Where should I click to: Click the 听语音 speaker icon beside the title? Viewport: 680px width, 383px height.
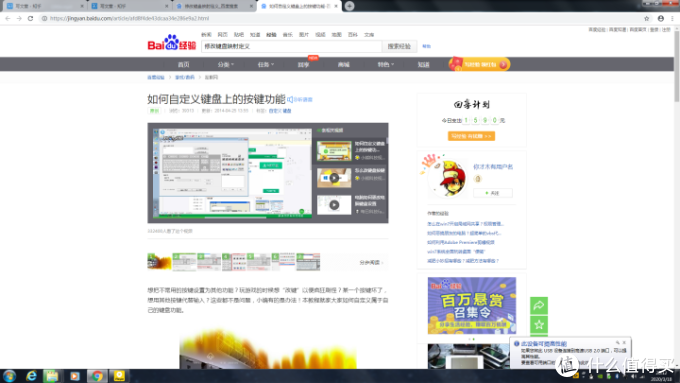click(290, 100)
